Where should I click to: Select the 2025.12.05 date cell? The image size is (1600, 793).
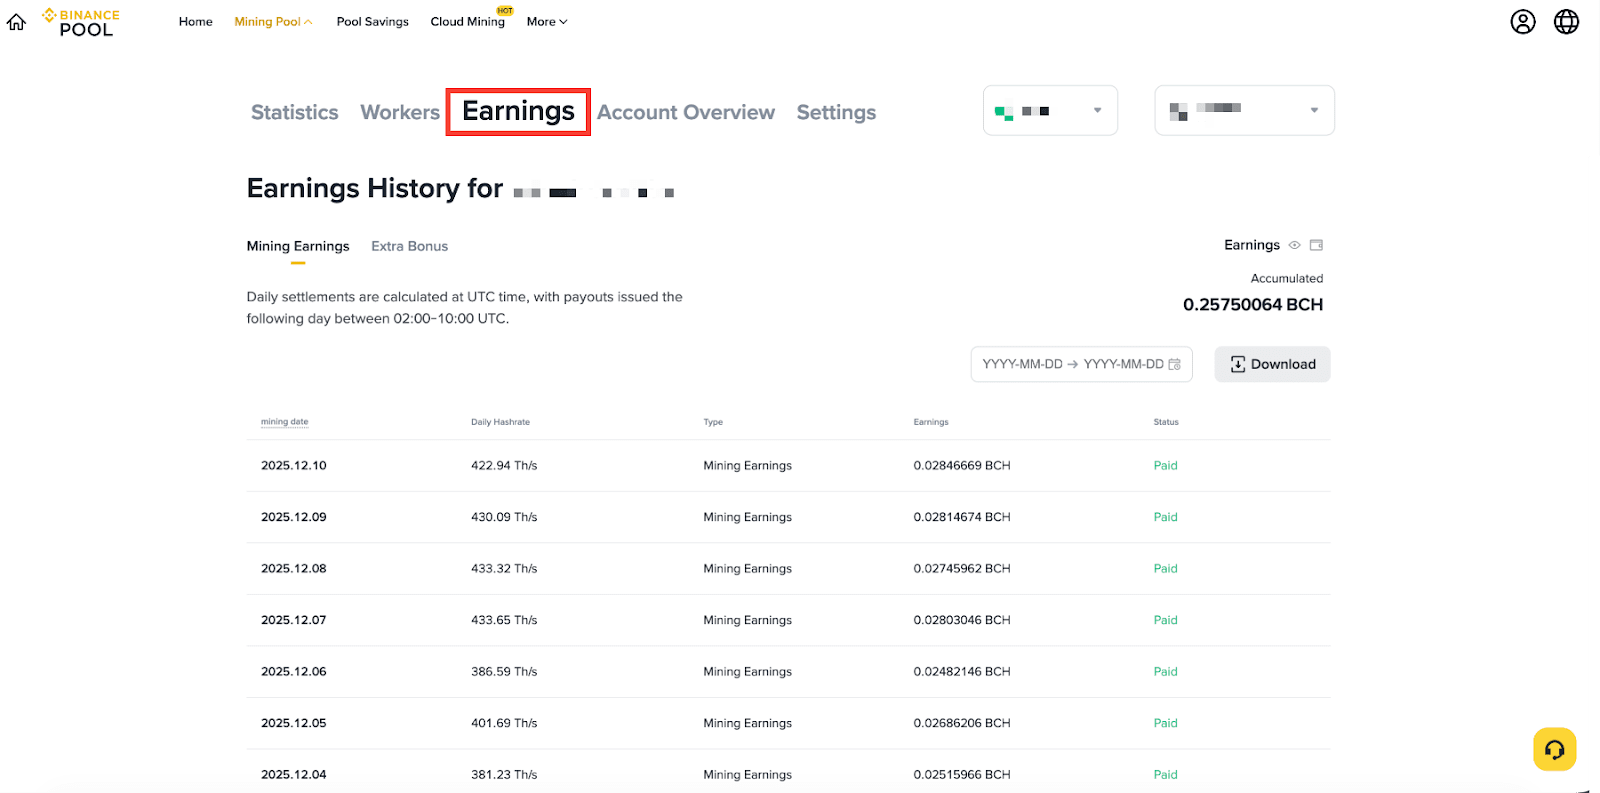coord(294,723)
